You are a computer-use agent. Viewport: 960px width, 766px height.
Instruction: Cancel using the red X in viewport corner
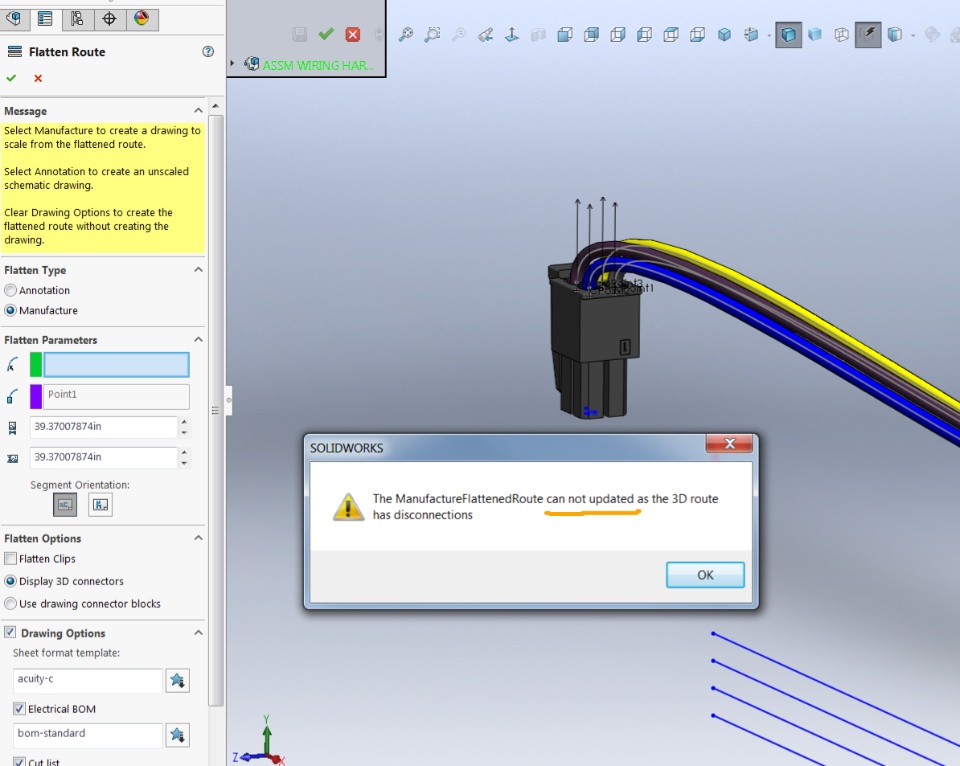353,34
